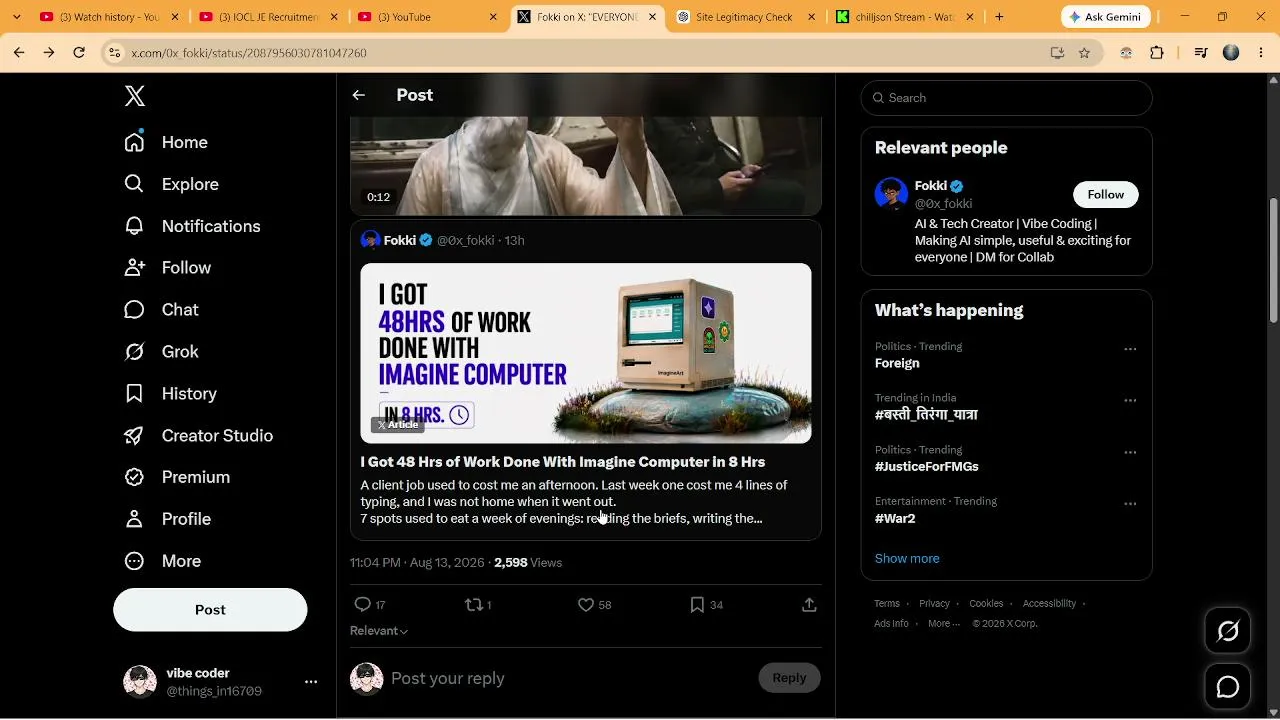Click Show more under What's happening
Viewport: 1280px width, 720px height.
(x=907, y=559)
